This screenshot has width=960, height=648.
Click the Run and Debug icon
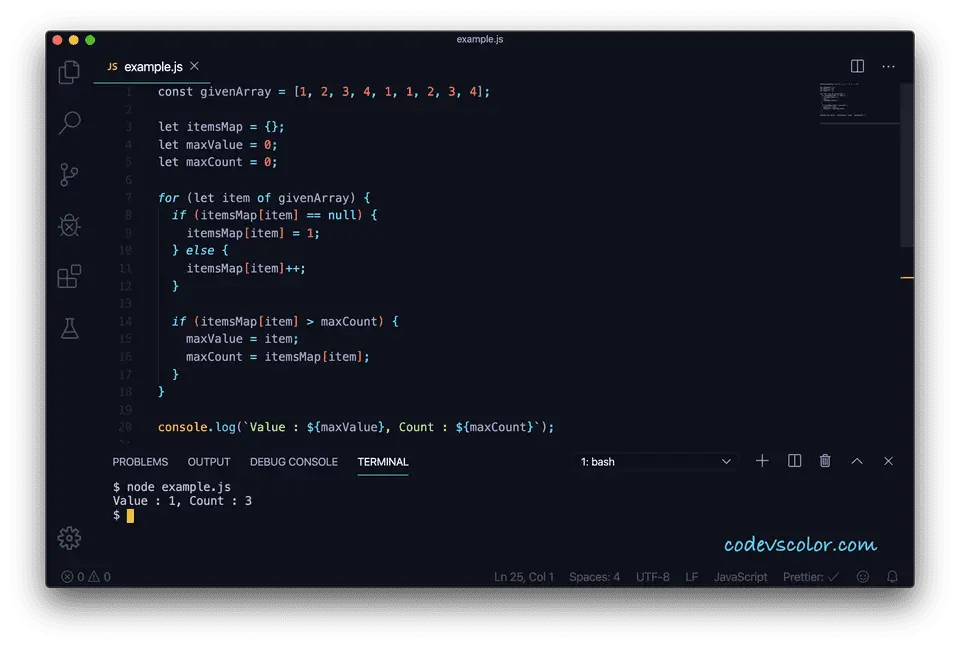pos(69,225)
